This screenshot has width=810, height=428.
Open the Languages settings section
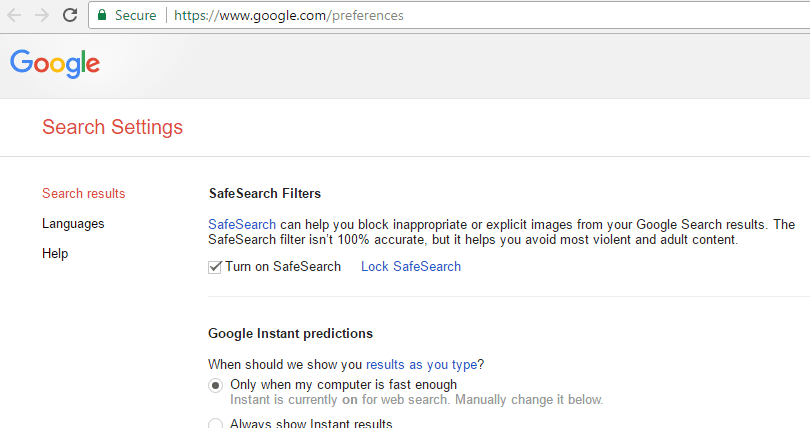coord(73,224)
